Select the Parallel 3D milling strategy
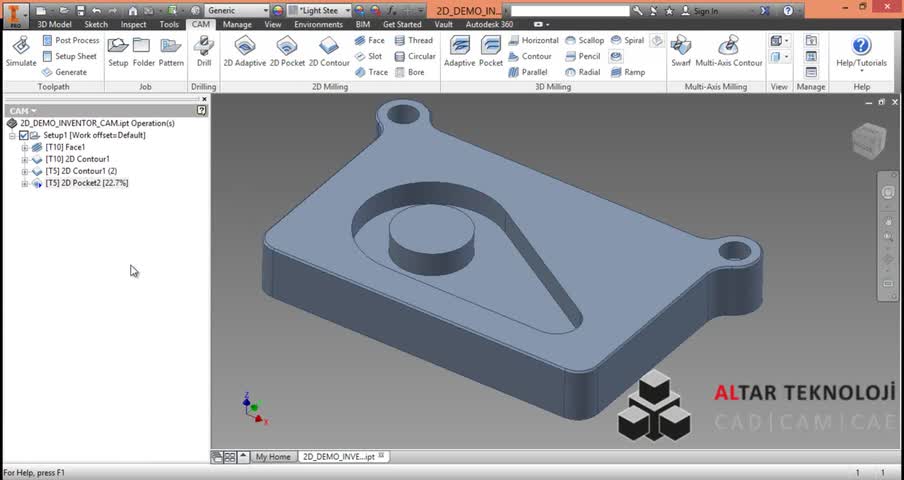Screen dimensions: 904x480 click(x=528, y=72)
